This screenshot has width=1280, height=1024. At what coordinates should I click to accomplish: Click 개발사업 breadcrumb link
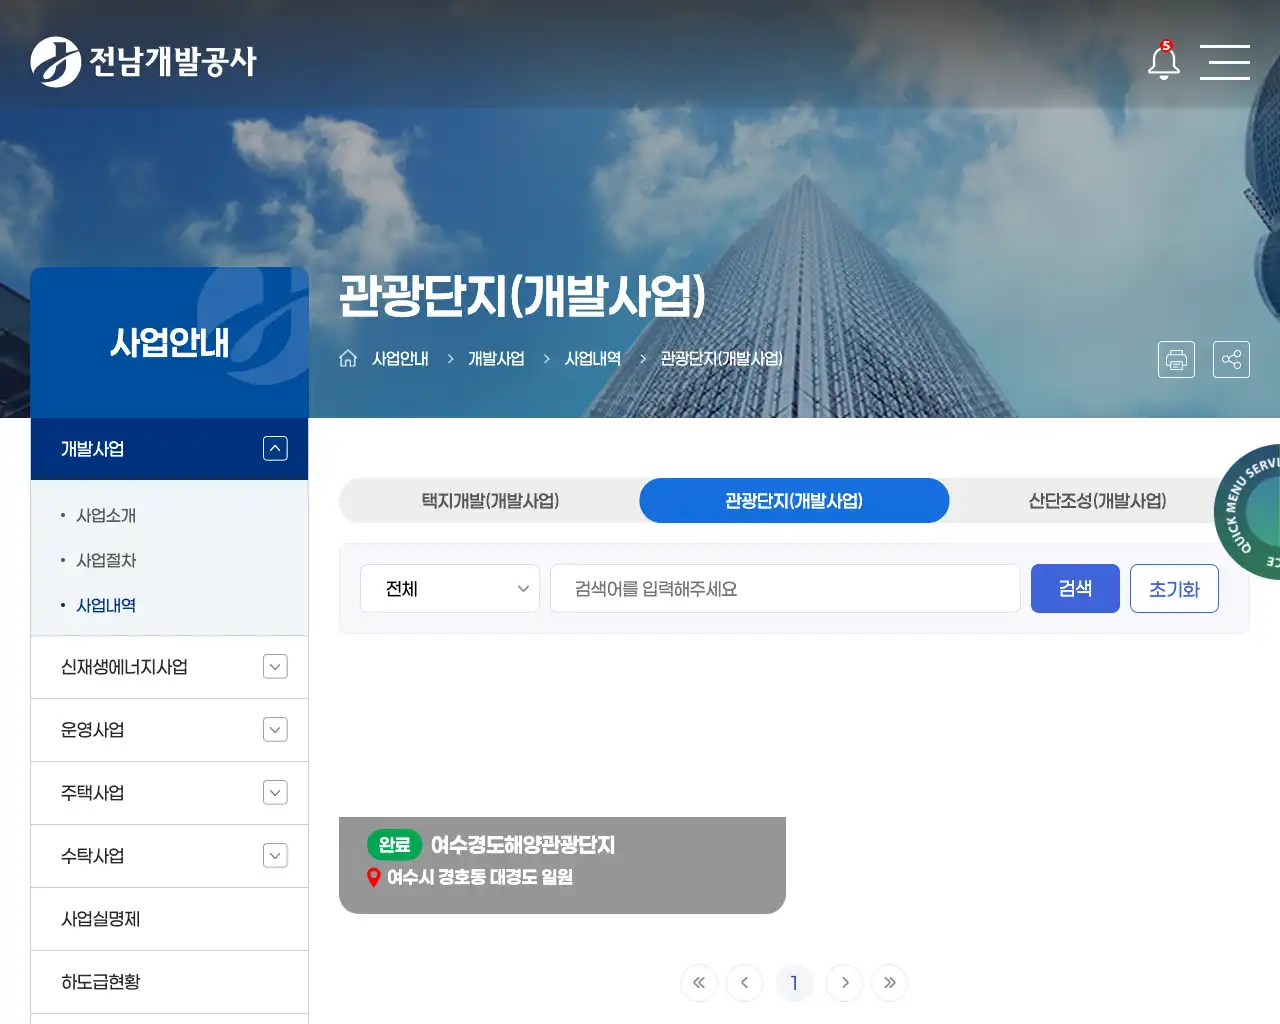tap(496, 358)
